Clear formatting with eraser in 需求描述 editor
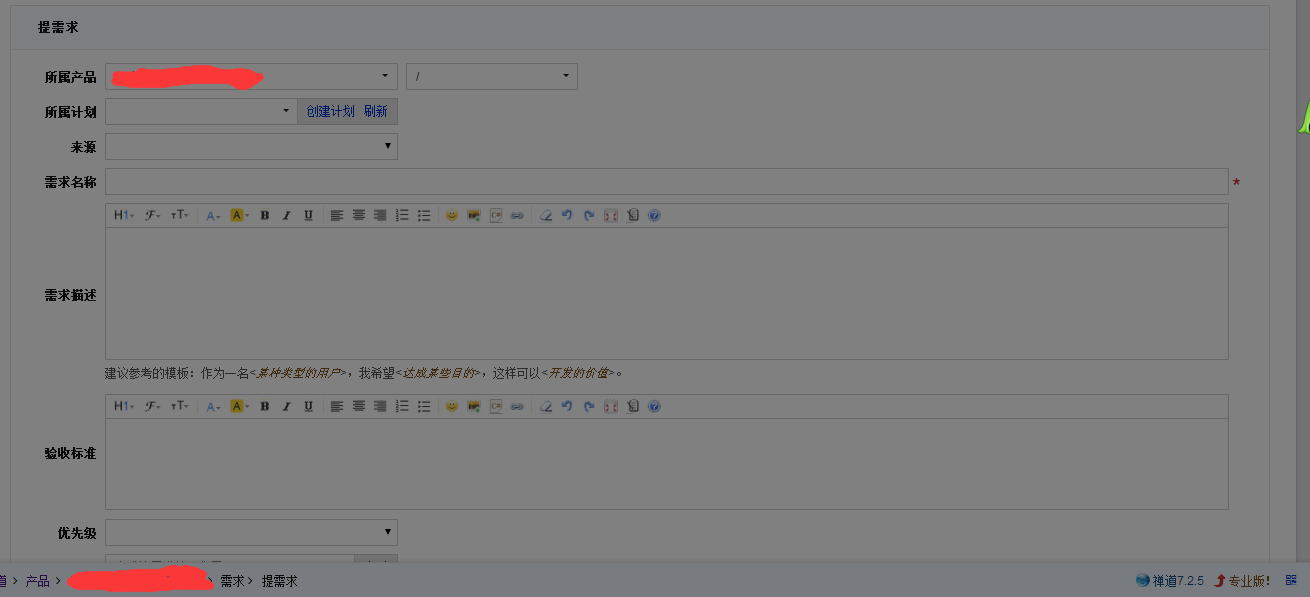1310x597 pixels. [545, 215]
